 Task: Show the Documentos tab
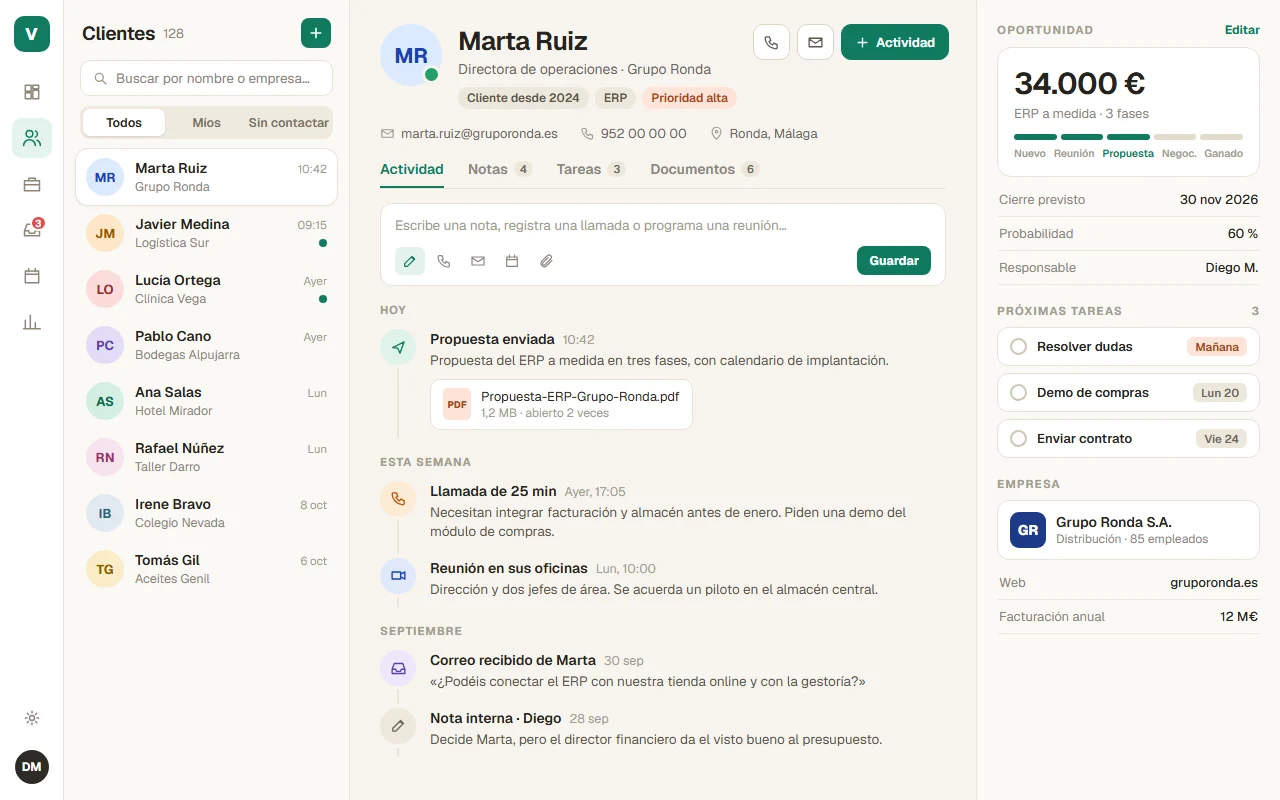pyautogui.click(x=705, y=169)
